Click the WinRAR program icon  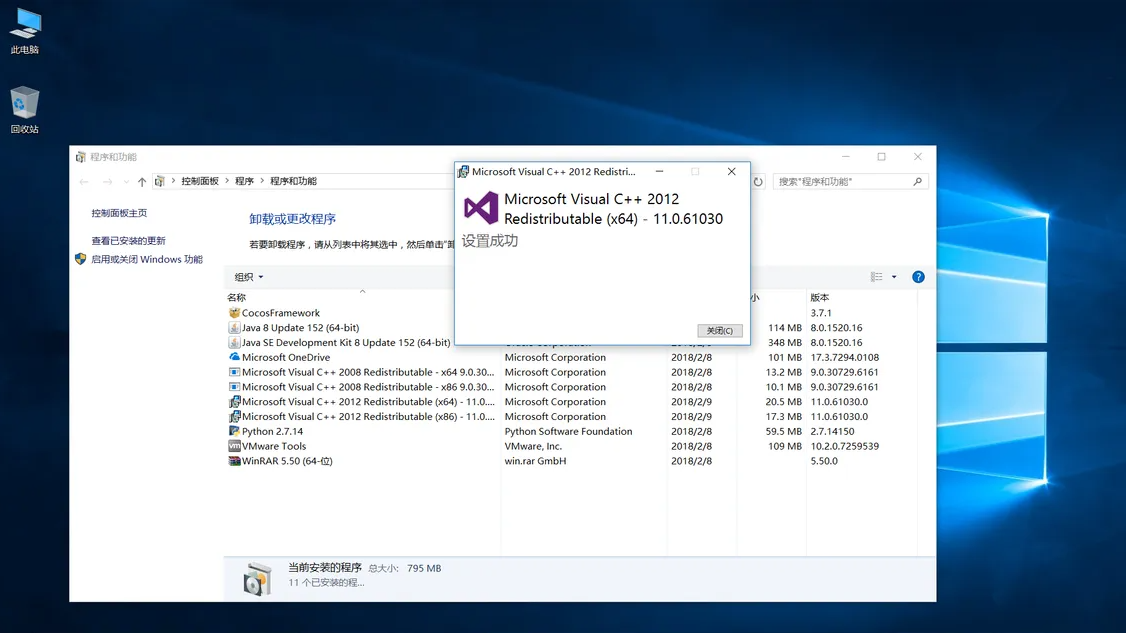coord(234,461)
